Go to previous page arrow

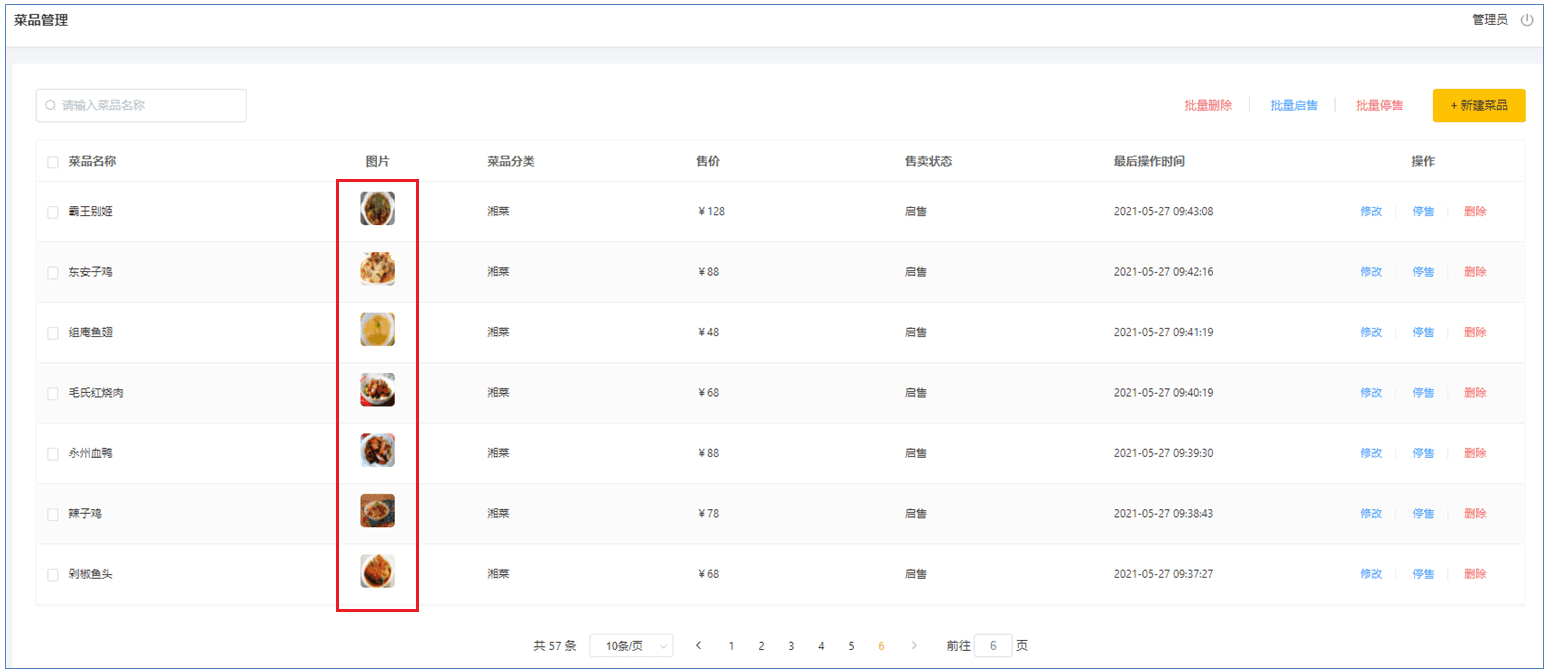click(x=698, y=646)
